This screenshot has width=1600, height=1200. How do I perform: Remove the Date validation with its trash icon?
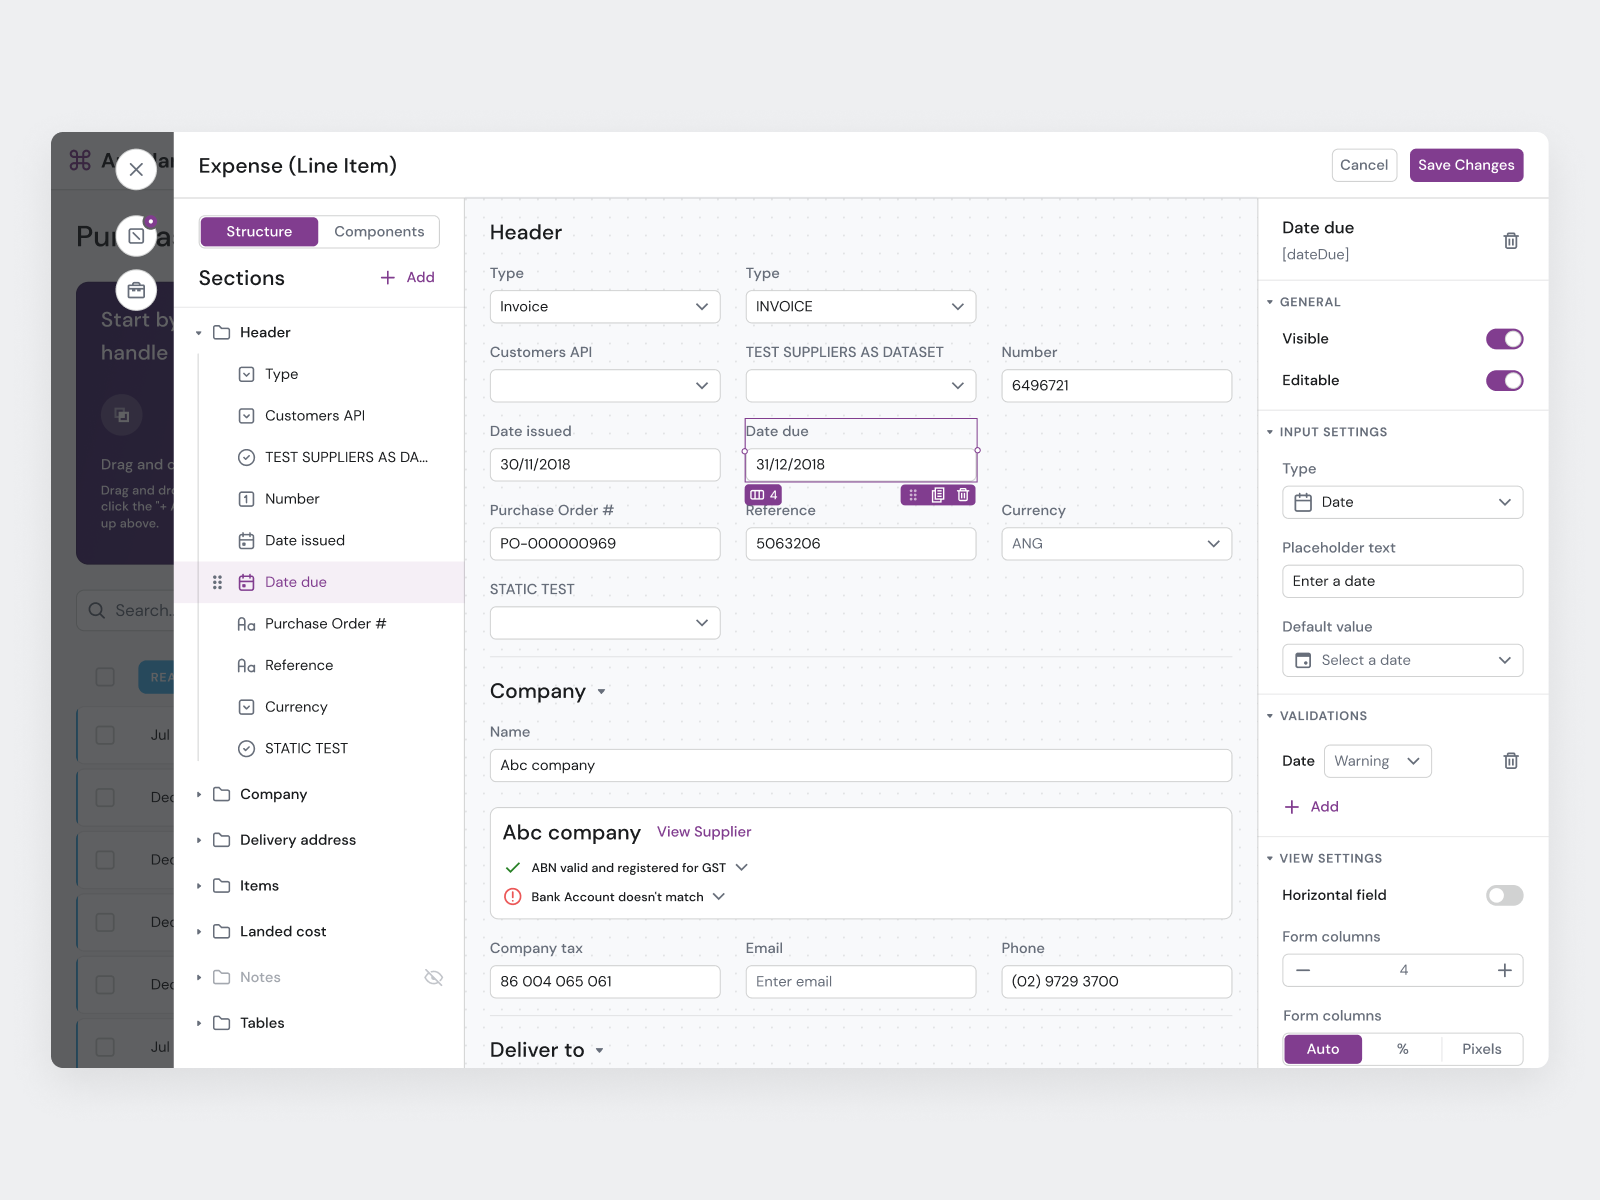(x=1511, y=761)
